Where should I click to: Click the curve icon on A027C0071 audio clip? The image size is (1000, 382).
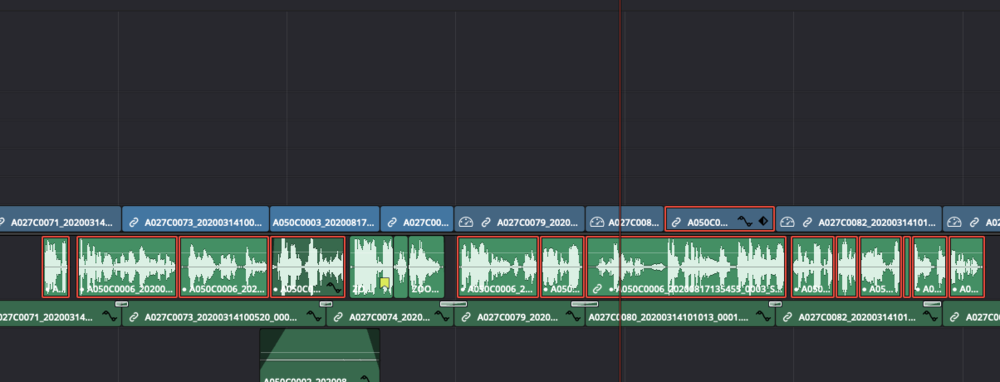click(x=110, y=316)
